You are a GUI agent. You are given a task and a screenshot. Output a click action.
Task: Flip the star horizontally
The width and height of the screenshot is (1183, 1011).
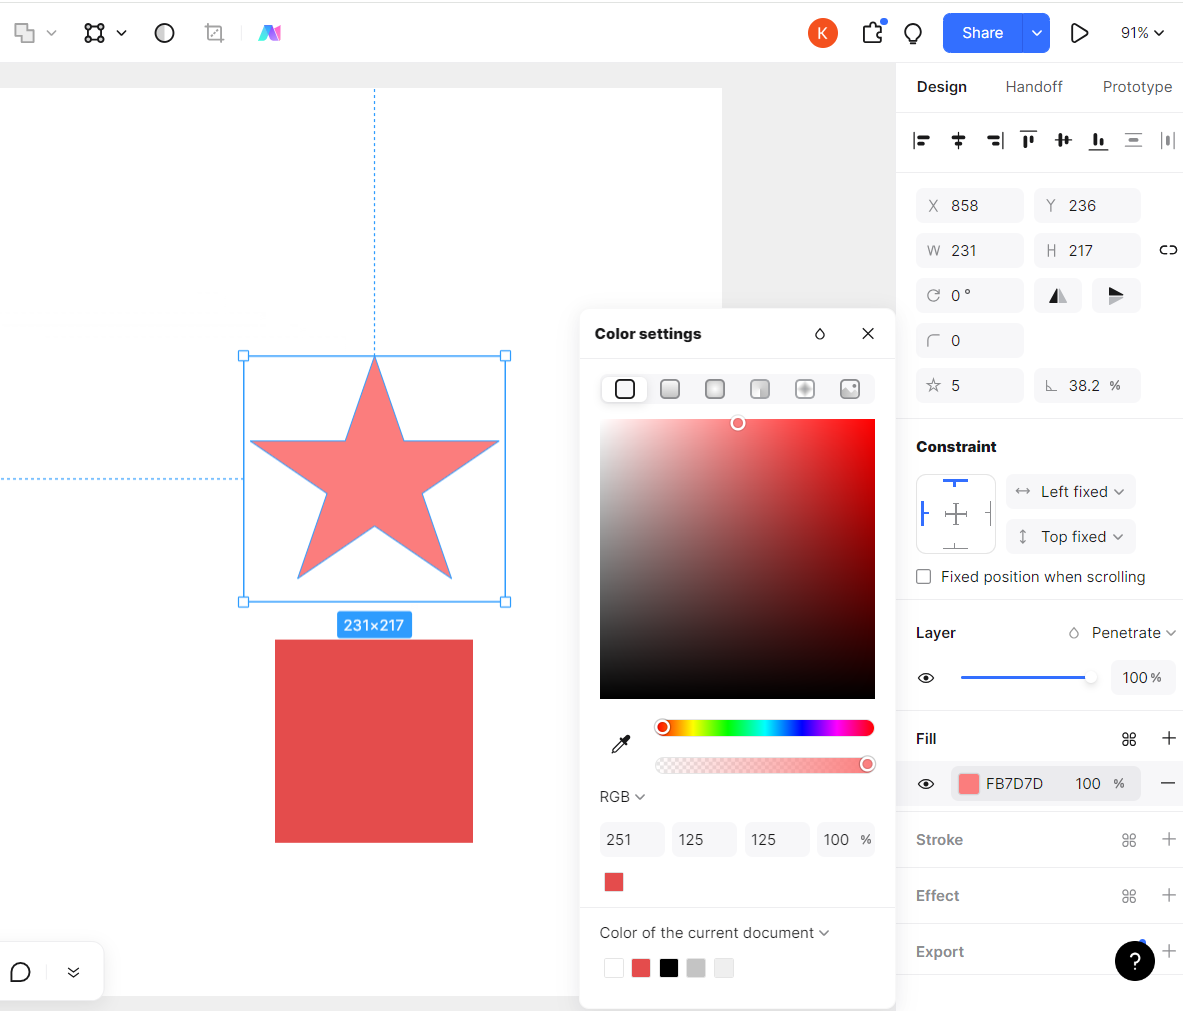point(1058,296)
